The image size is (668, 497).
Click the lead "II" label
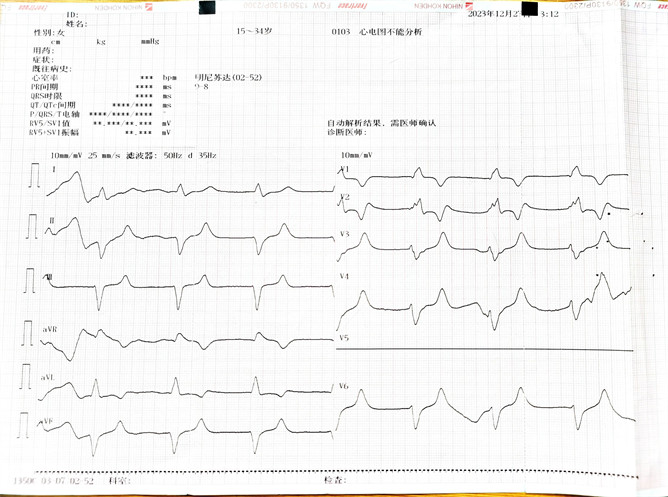[52, 220]
